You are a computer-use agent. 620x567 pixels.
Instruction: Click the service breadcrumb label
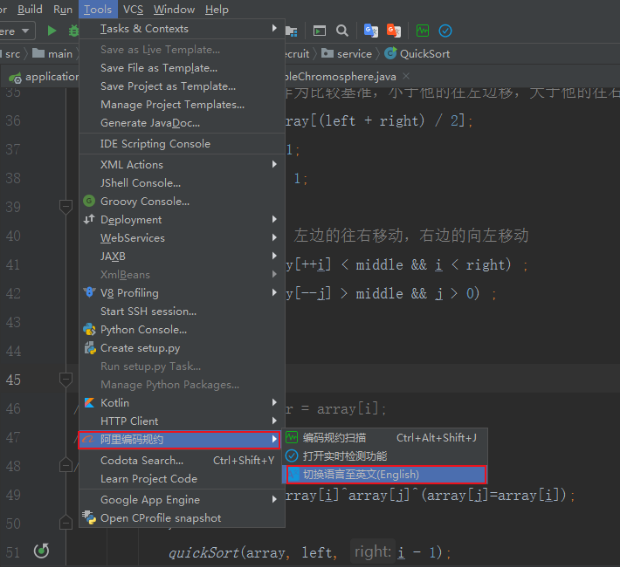click(x=354, y=54)
